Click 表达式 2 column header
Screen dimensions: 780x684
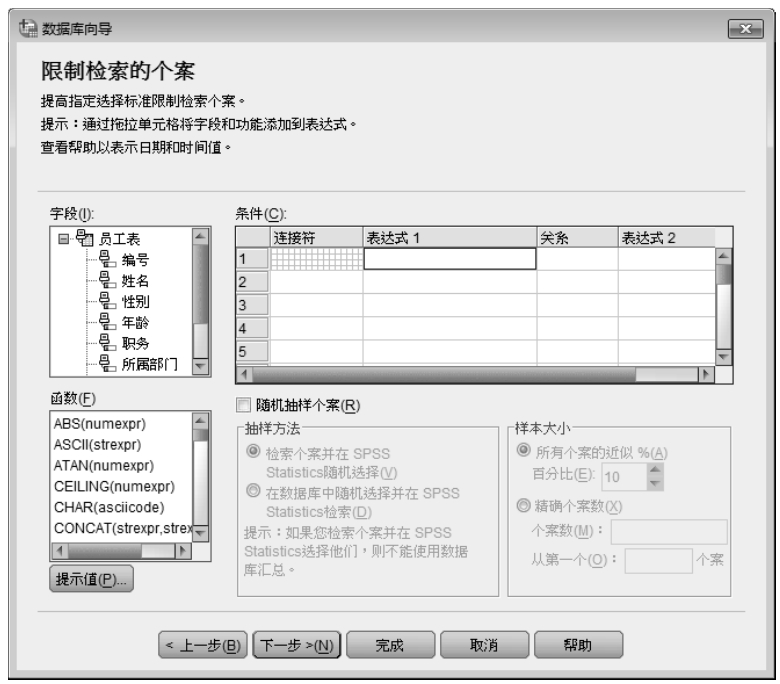coord(667,238)
